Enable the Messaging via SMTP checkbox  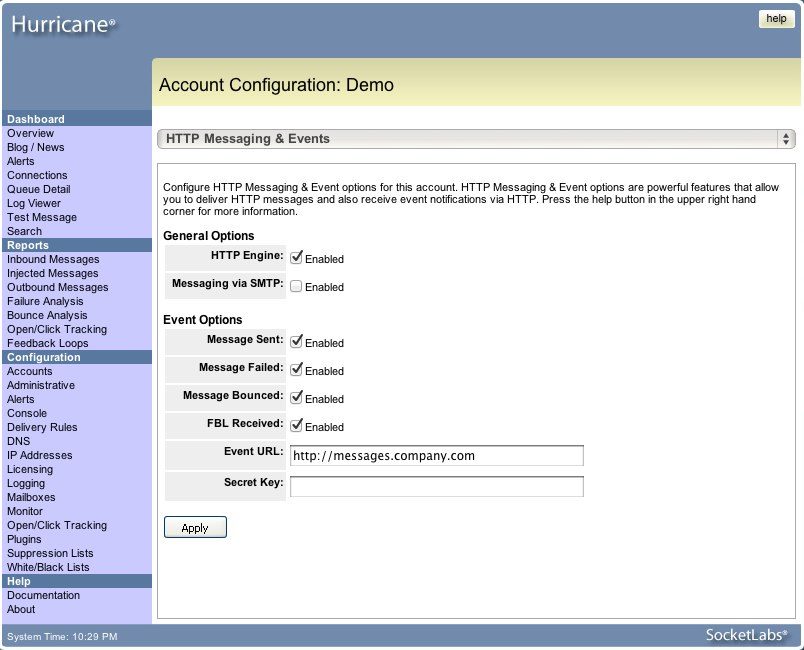(297, 286)
